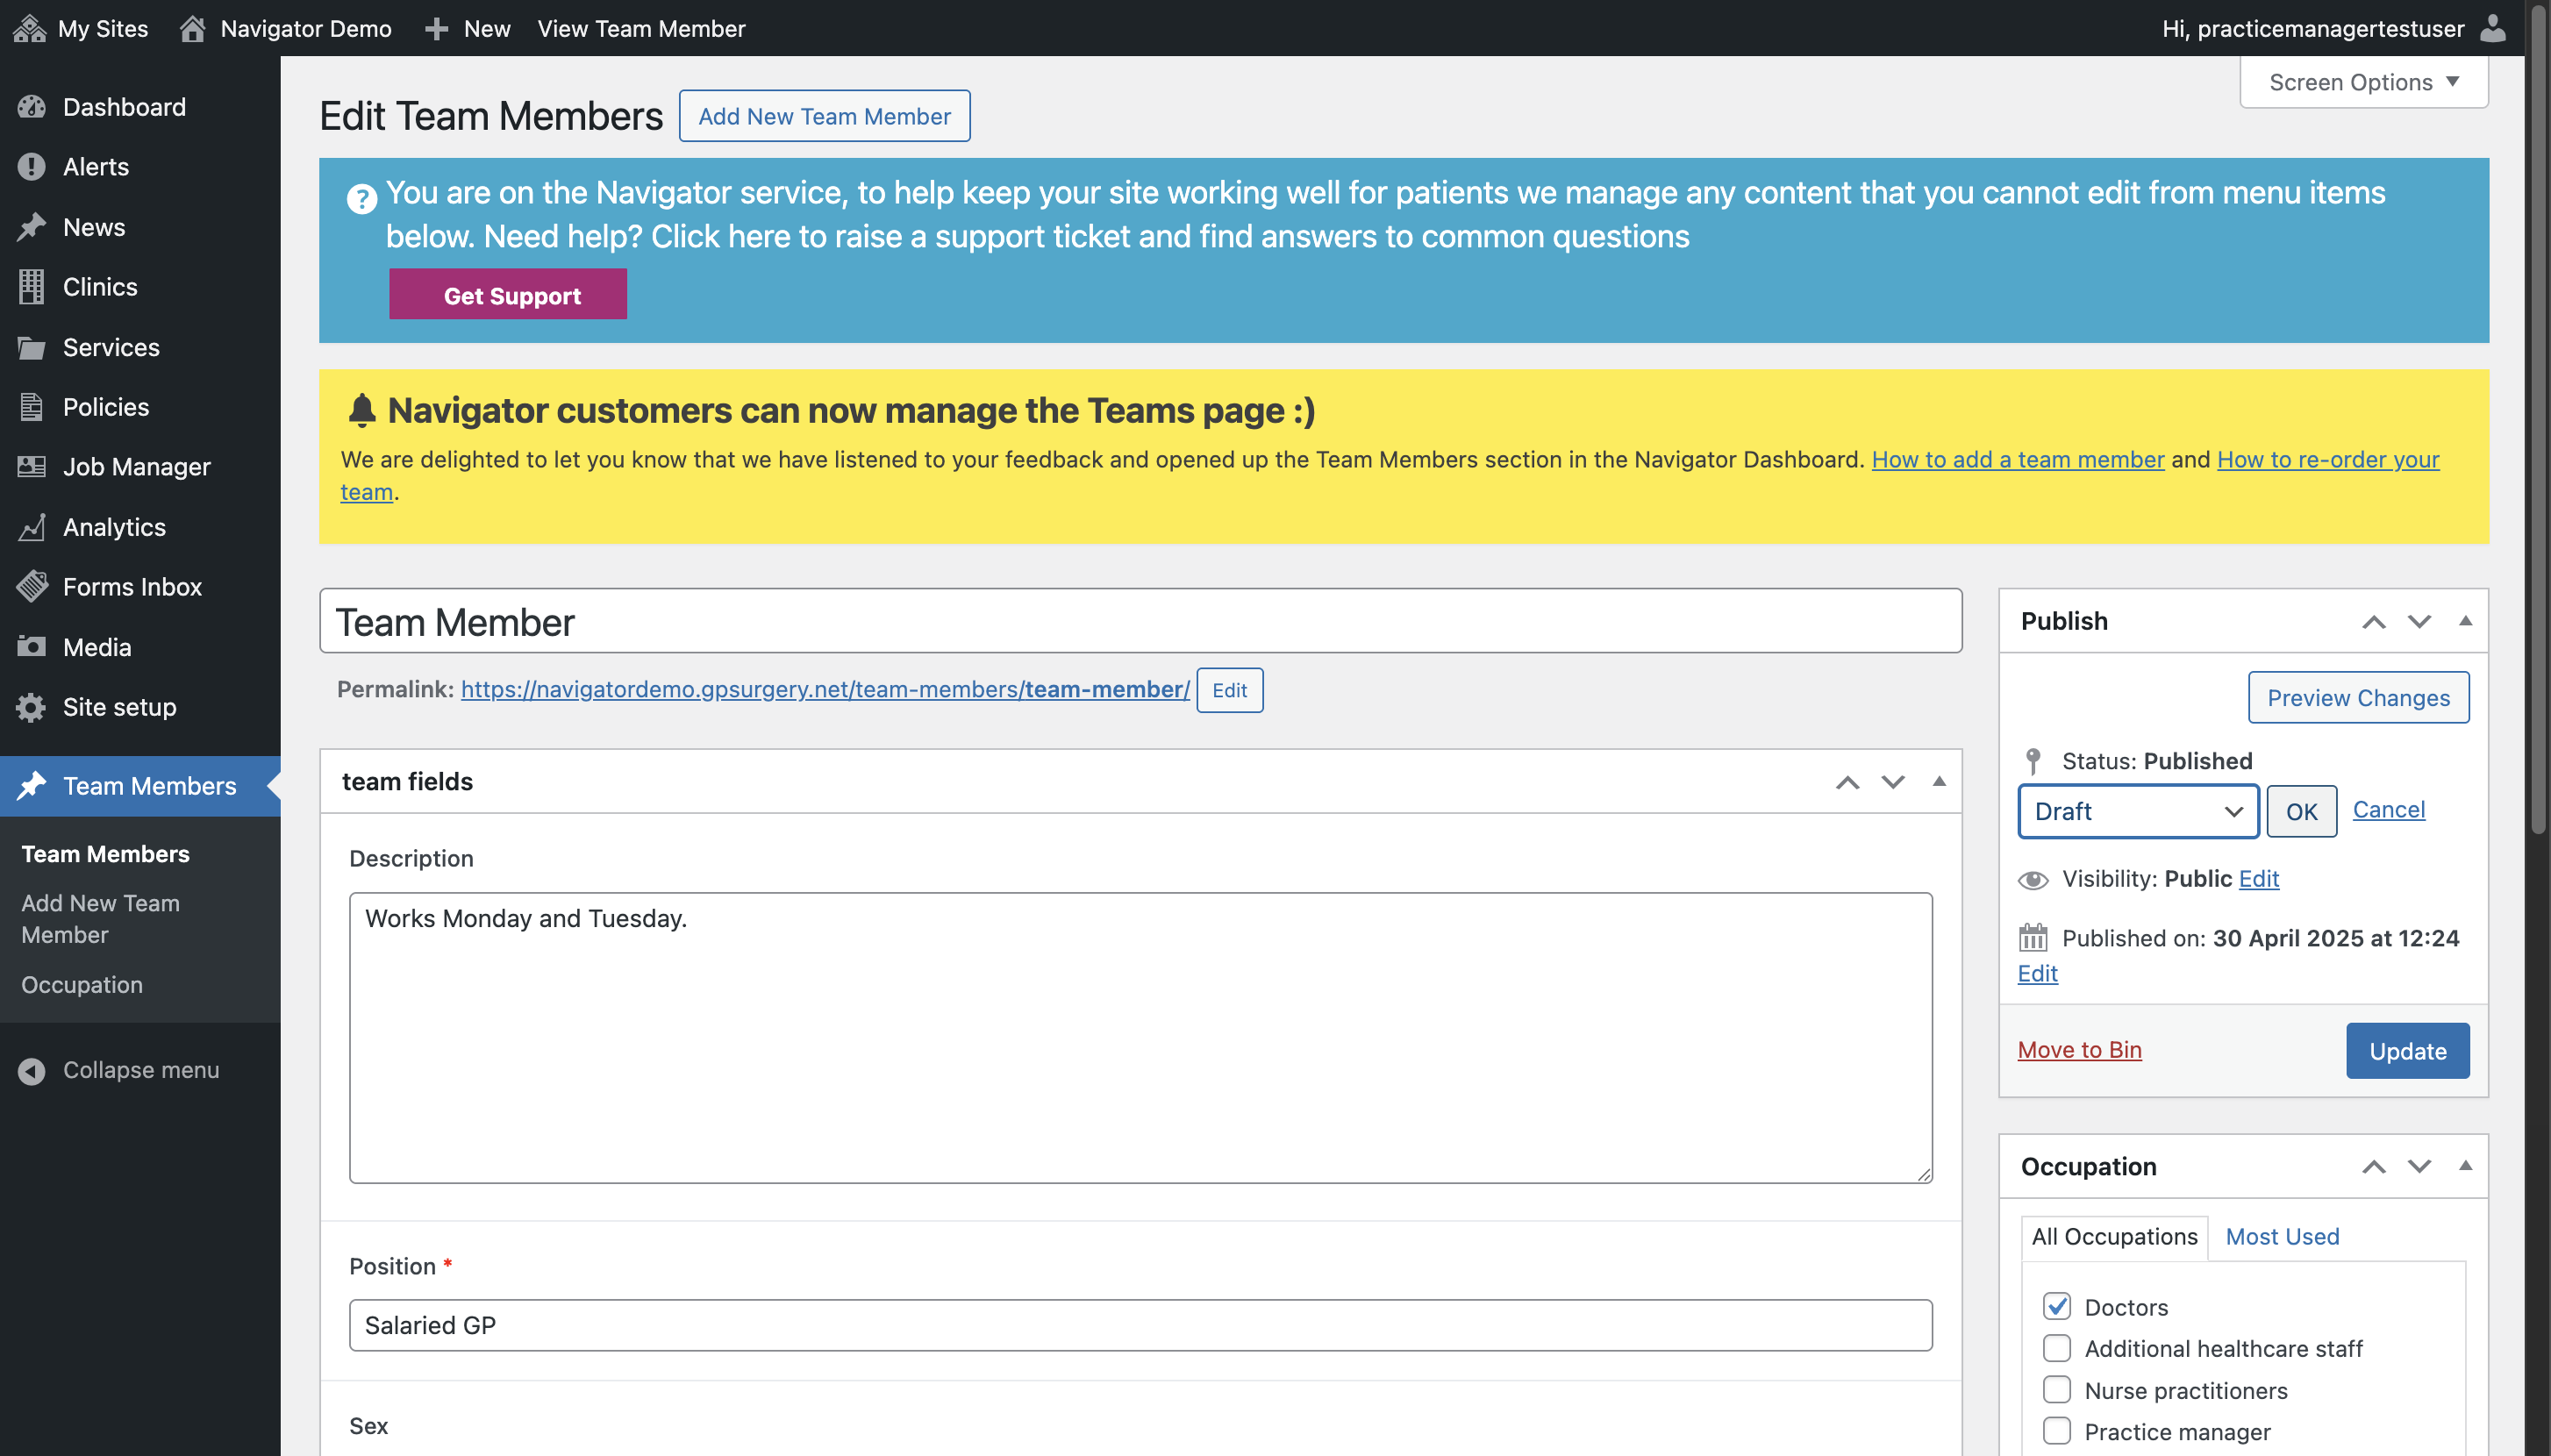Image resolution: width=2551 pixels, height=1456 pixels.
Task: Check the Additional healthcare staff checkbox
Action: click(x=2057, y=1348)
